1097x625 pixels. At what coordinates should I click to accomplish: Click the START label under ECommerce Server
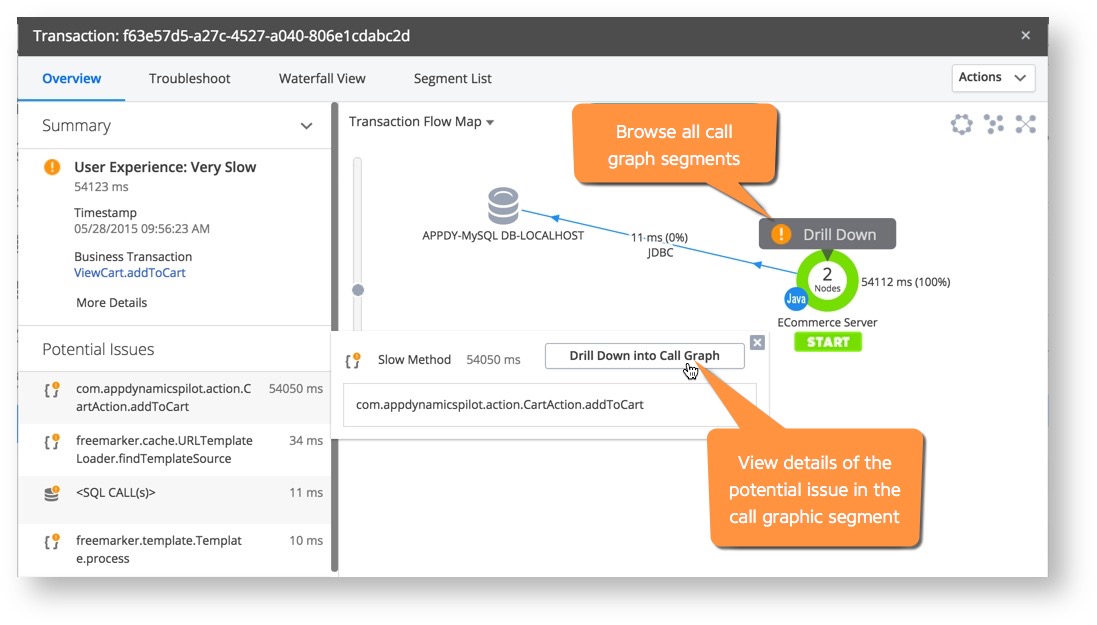(x=828, y=342)
